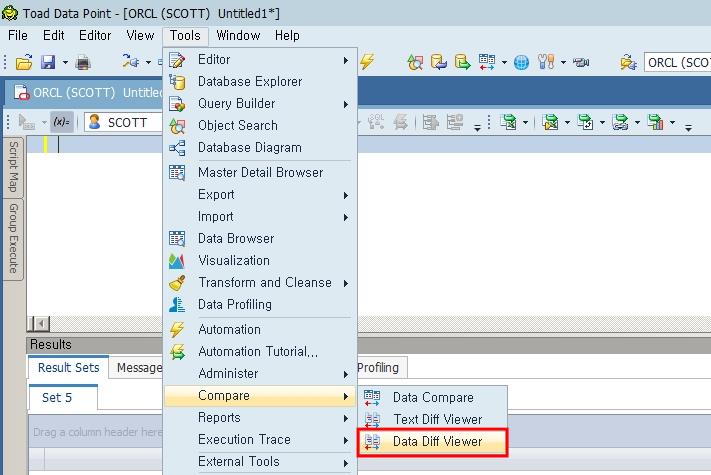The image size is (711, 475).
Task: Choose Text Diff Viewer submenu entry
Action: pos(437,419)
